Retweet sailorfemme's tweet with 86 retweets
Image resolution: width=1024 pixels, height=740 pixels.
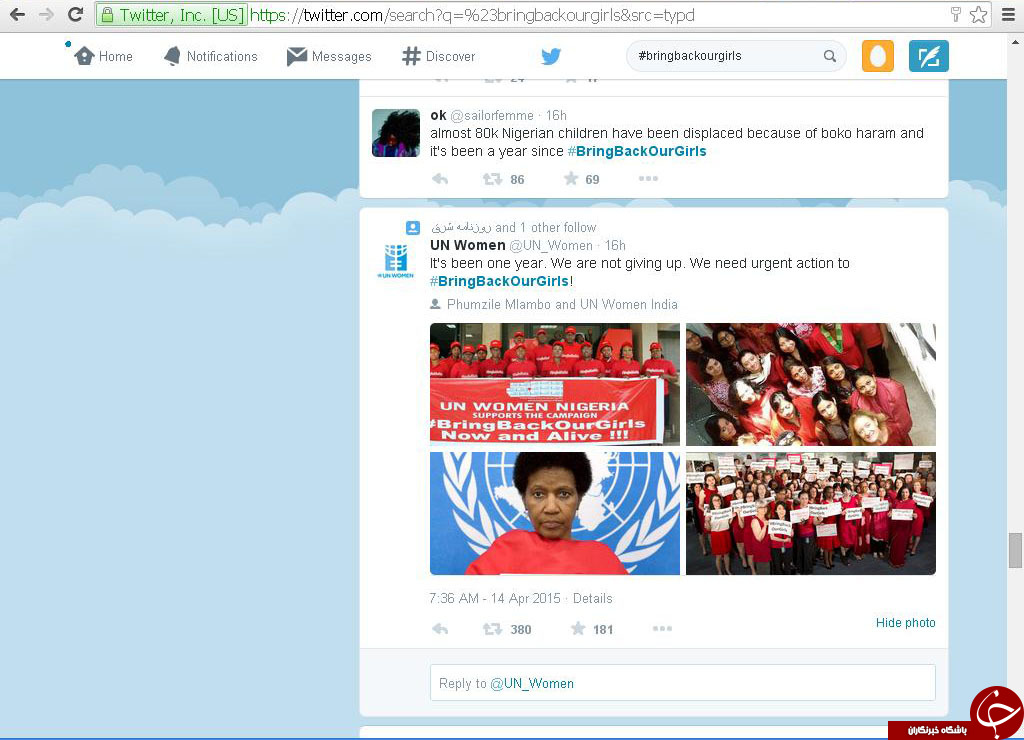pos(492,179)
